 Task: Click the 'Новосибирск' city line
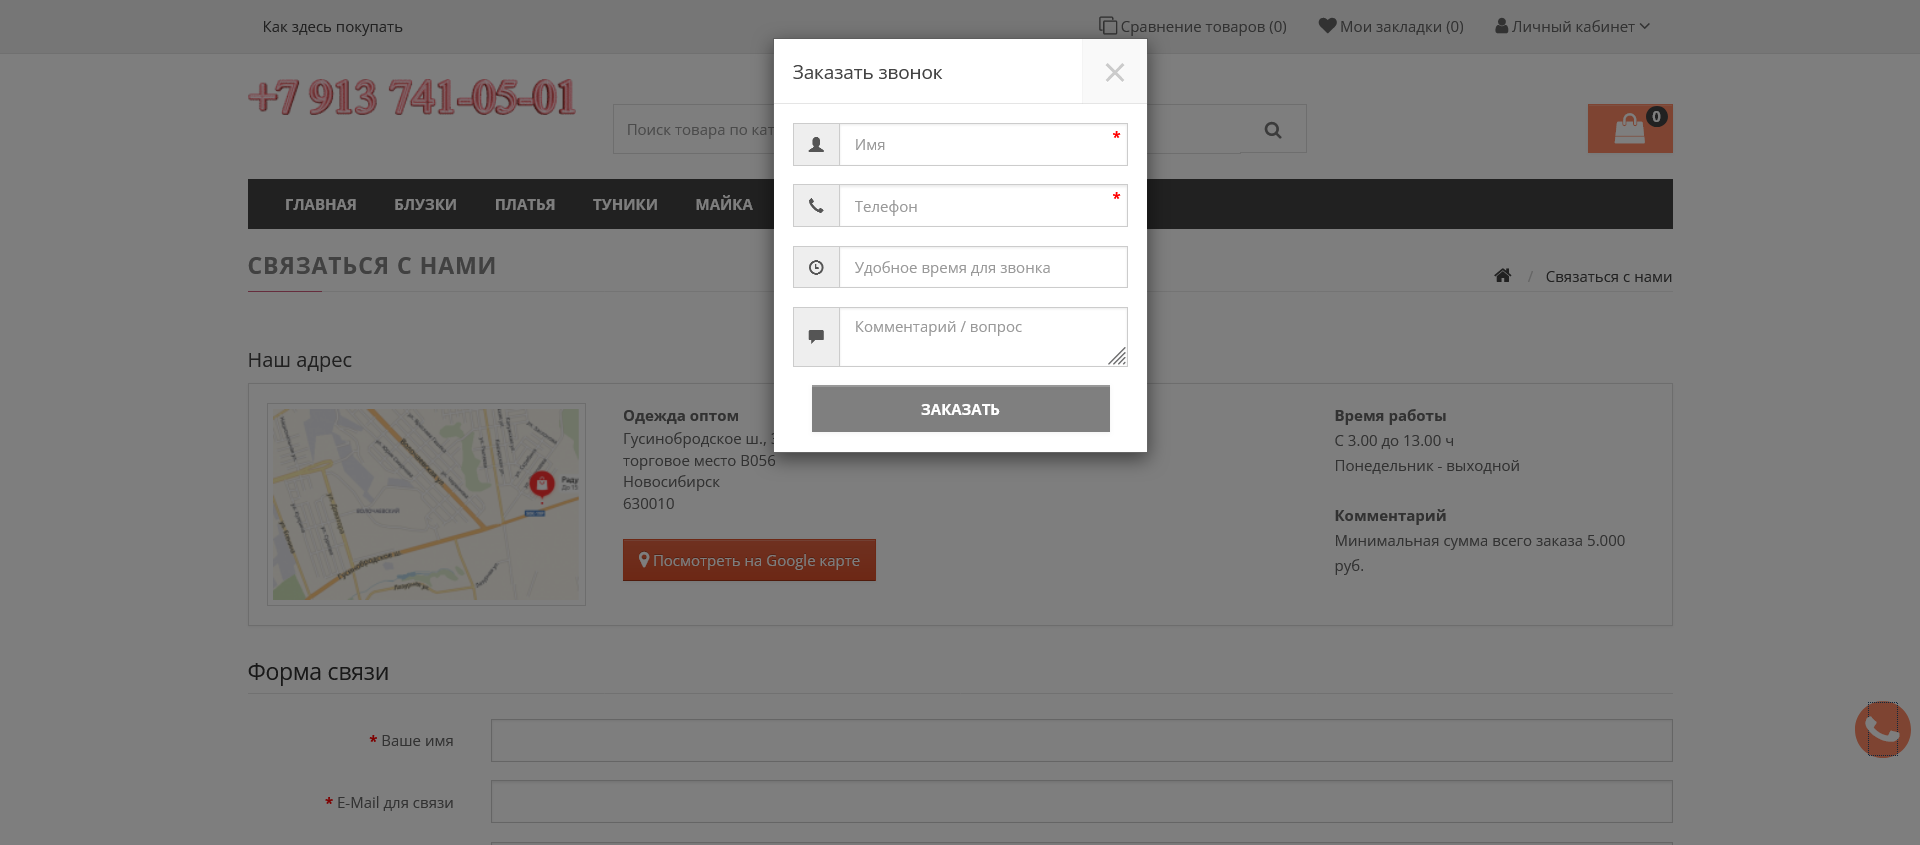tap(671, 482)
